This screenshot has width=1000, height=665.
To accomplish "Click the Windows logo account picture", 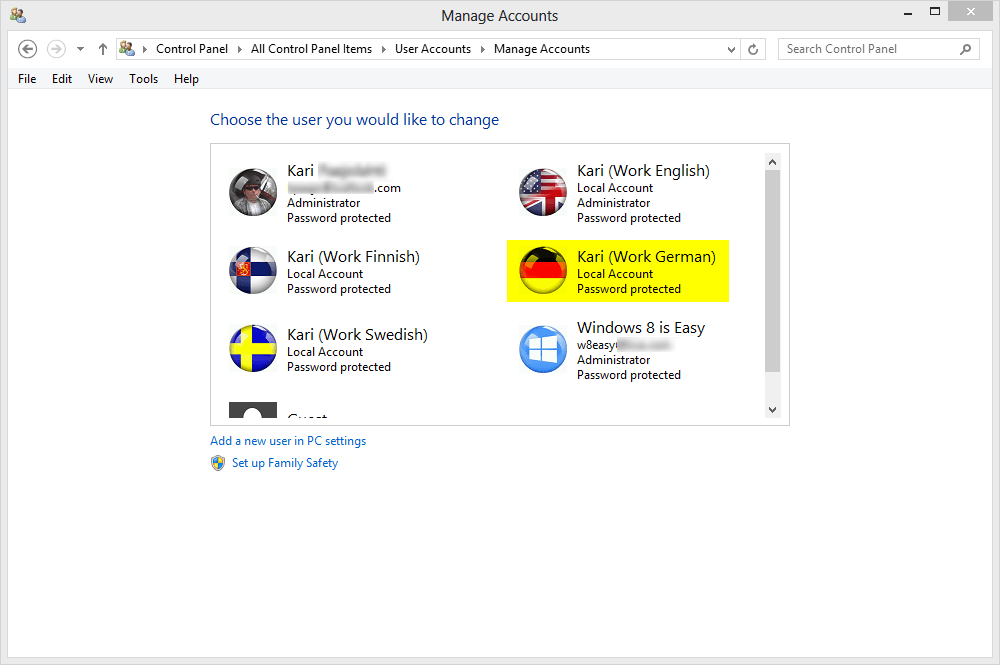I will (x=543, y=349).
